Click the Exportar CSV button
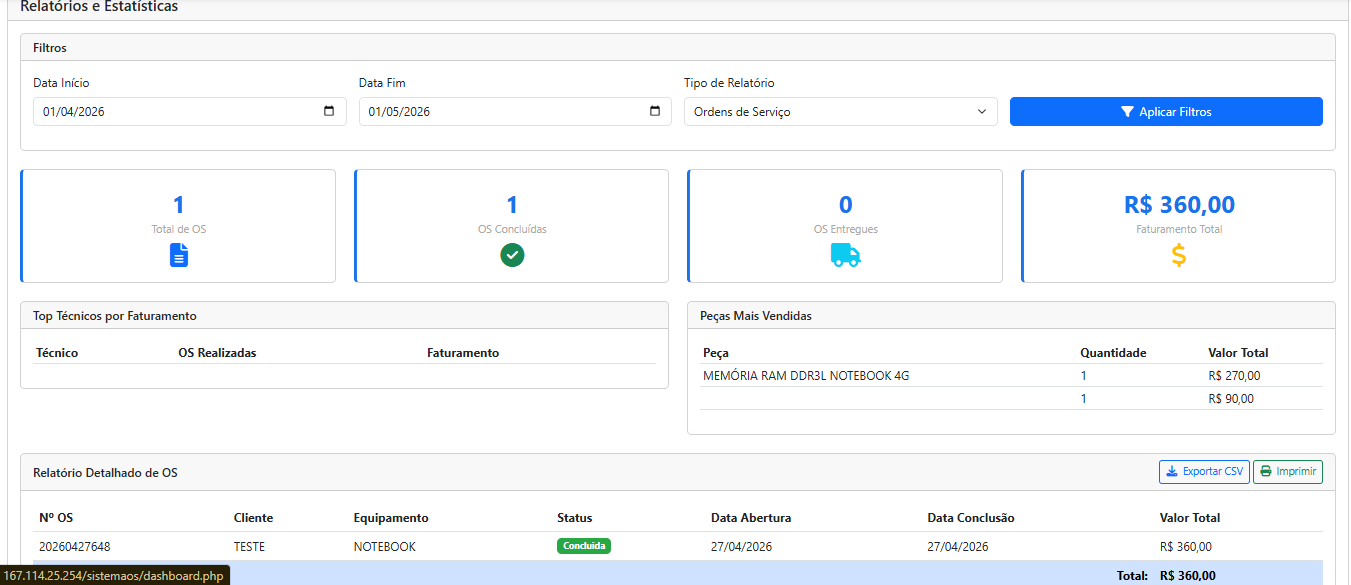 click(x=1204, y=471)
